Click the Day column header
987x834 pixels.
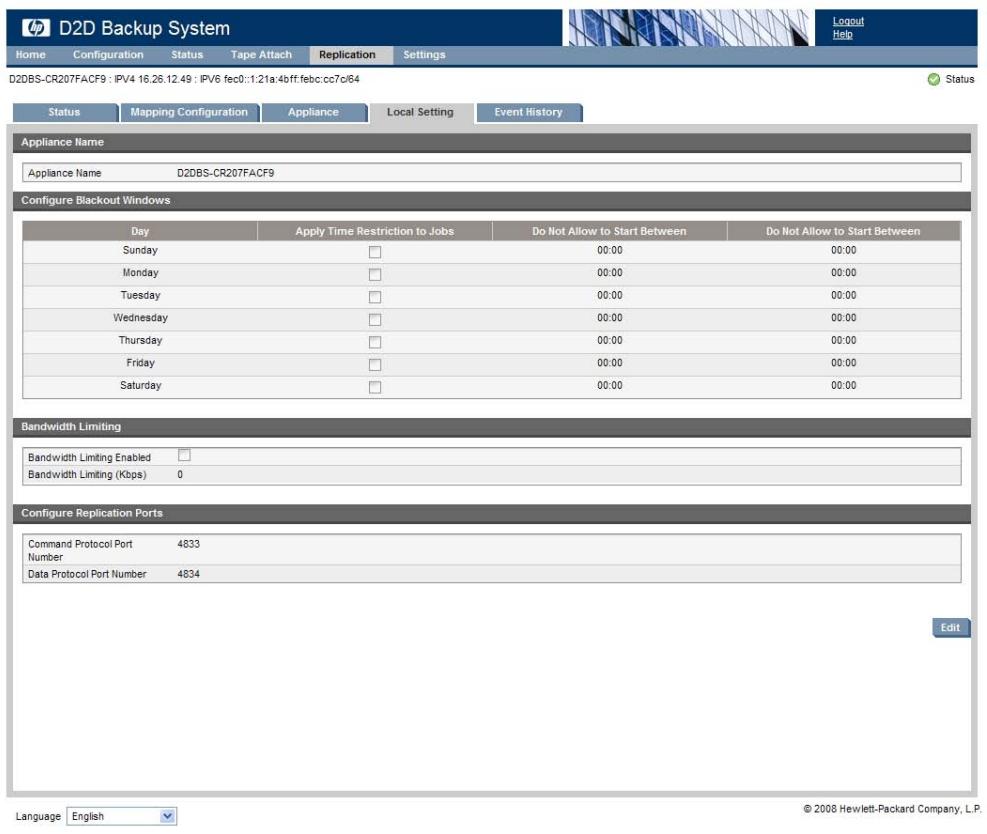(140, 231)
